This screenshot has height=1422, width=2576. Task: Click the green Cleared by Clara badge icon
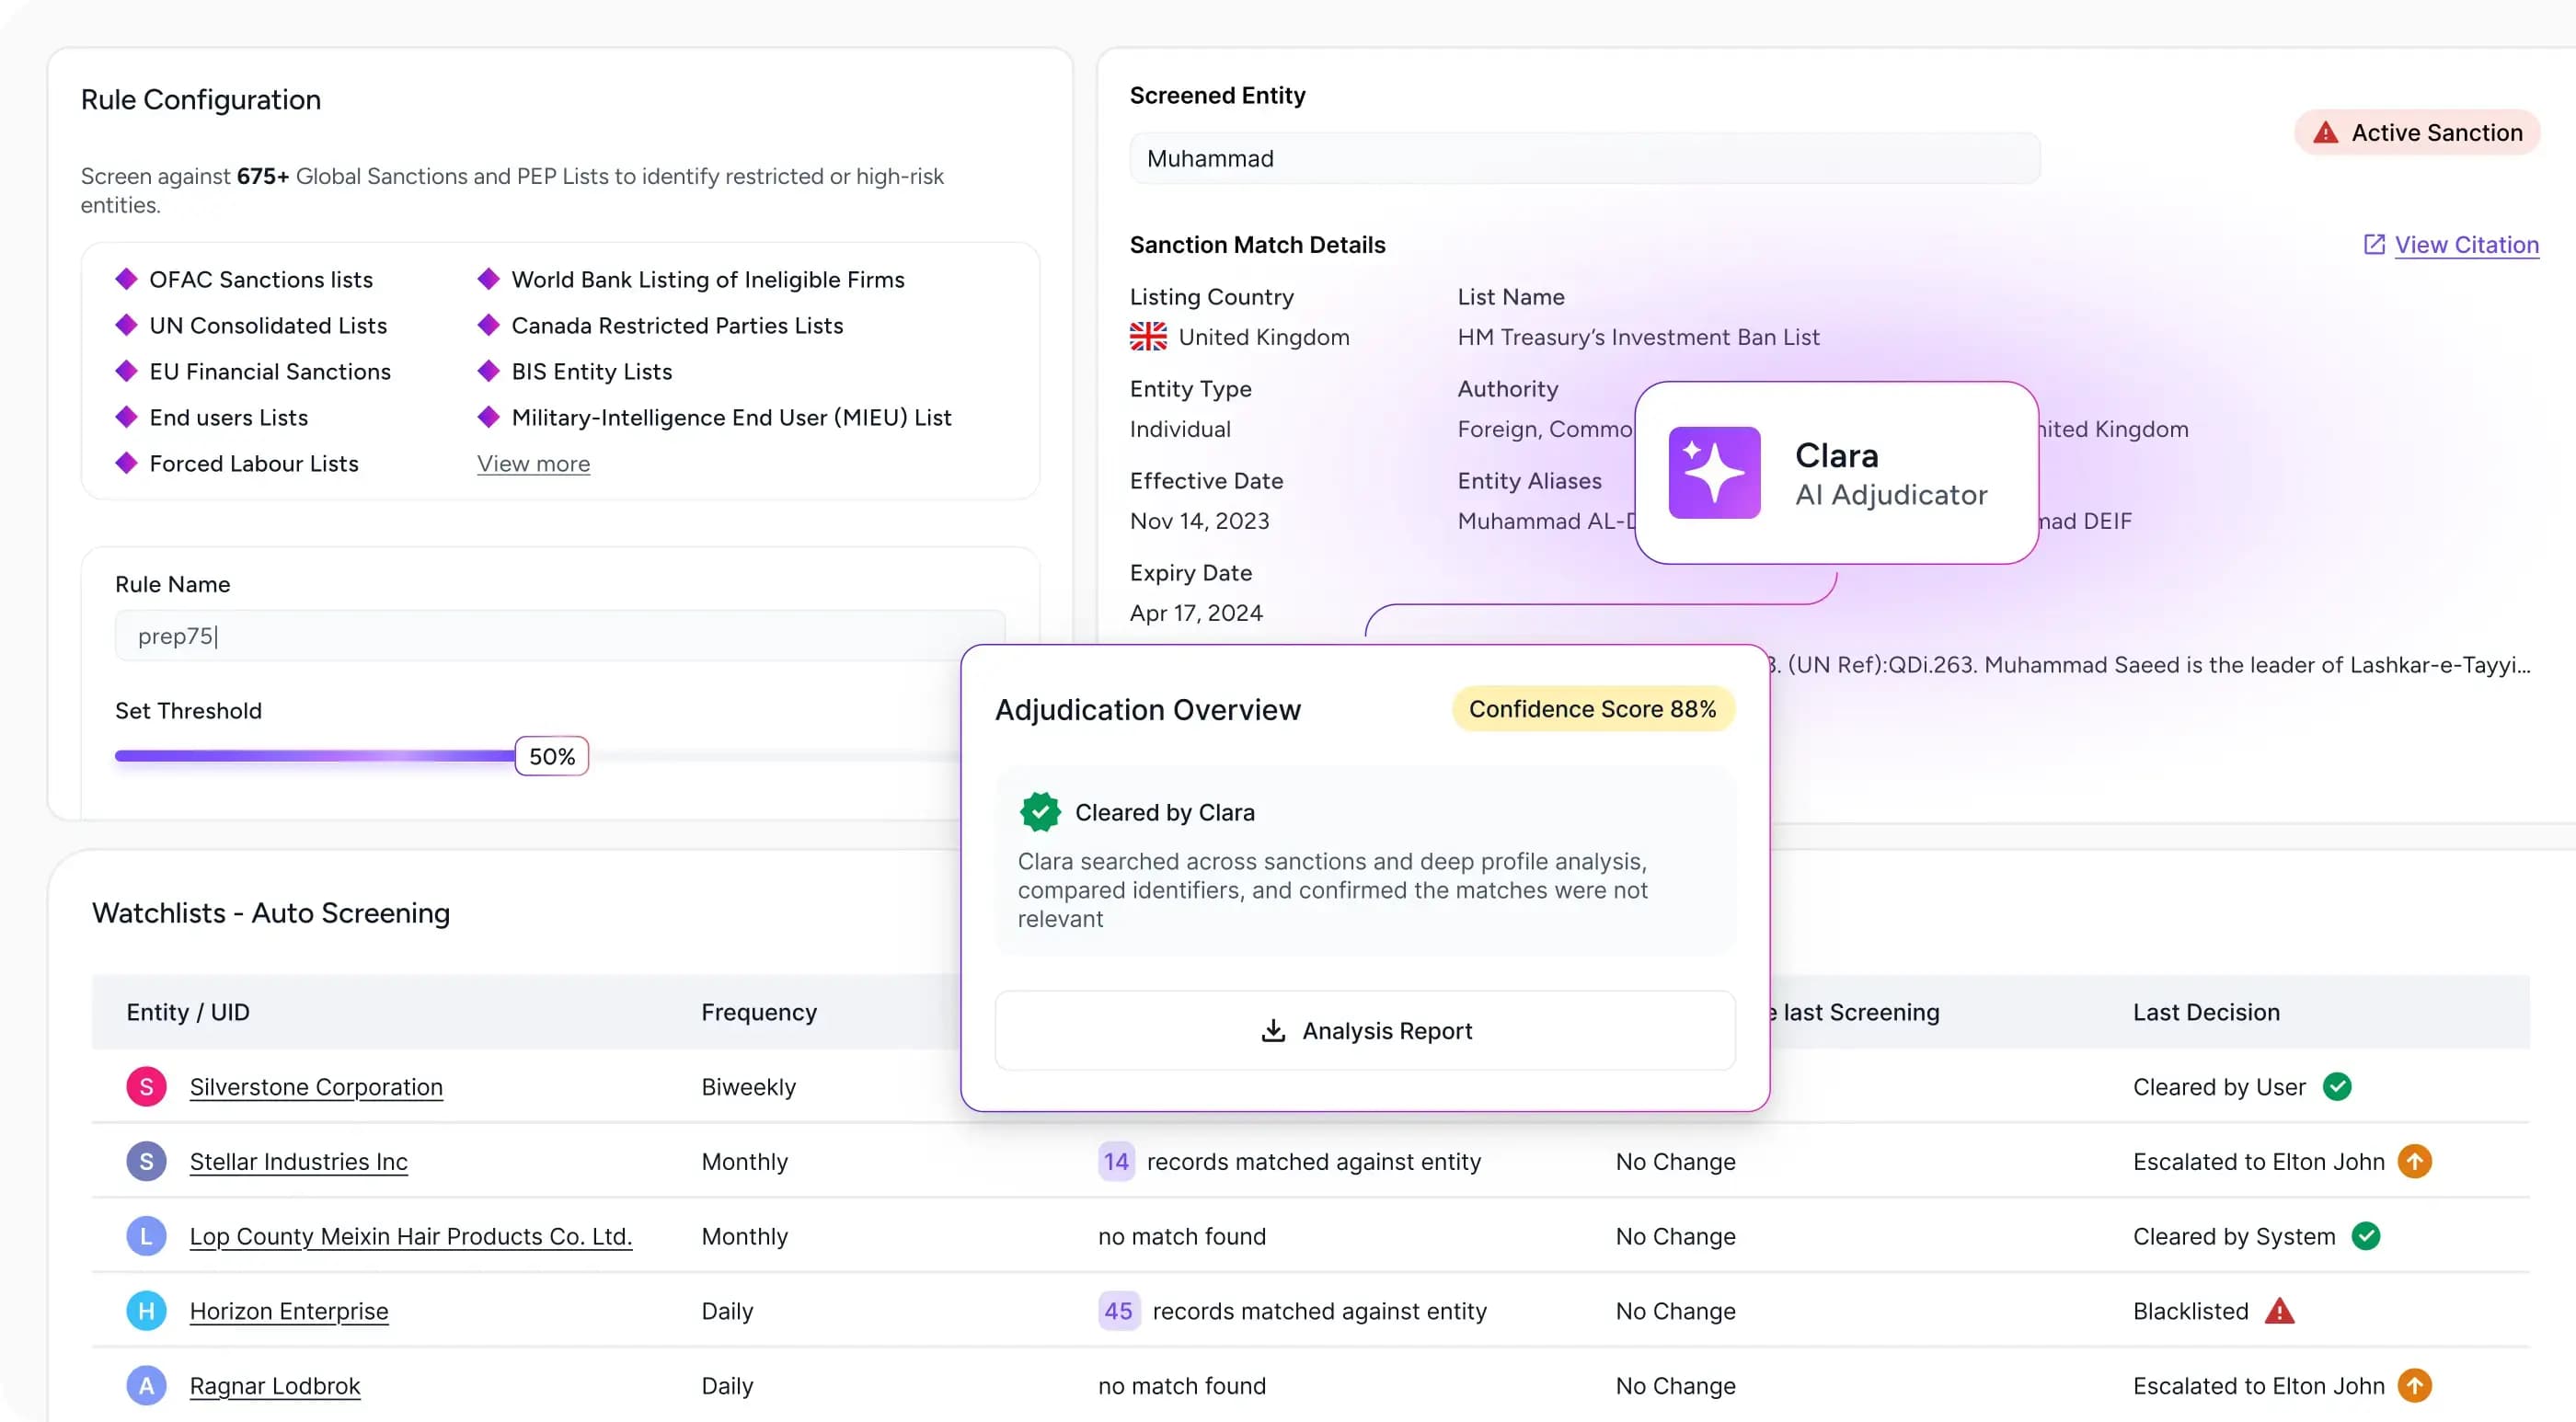coord(1040,812)
